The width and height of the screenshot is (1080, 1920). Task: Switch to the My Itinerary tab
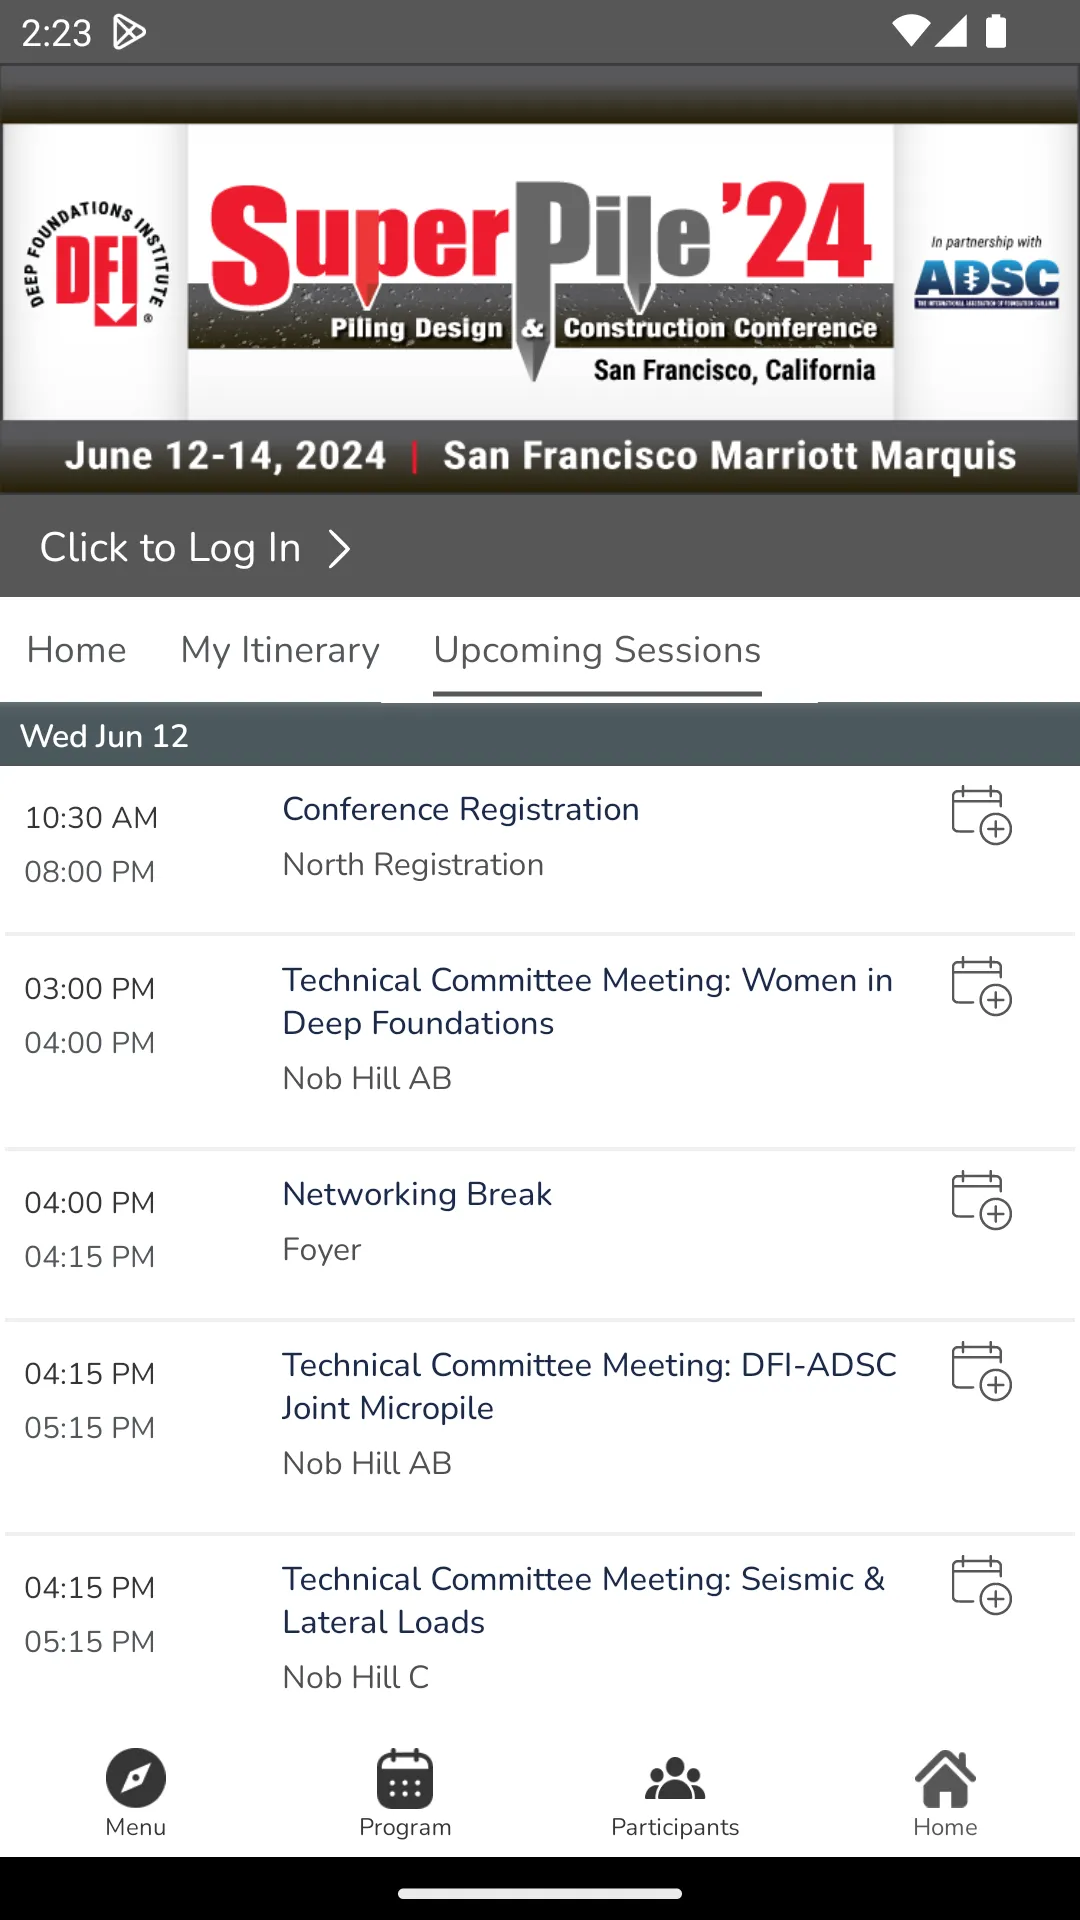point(280,650)
